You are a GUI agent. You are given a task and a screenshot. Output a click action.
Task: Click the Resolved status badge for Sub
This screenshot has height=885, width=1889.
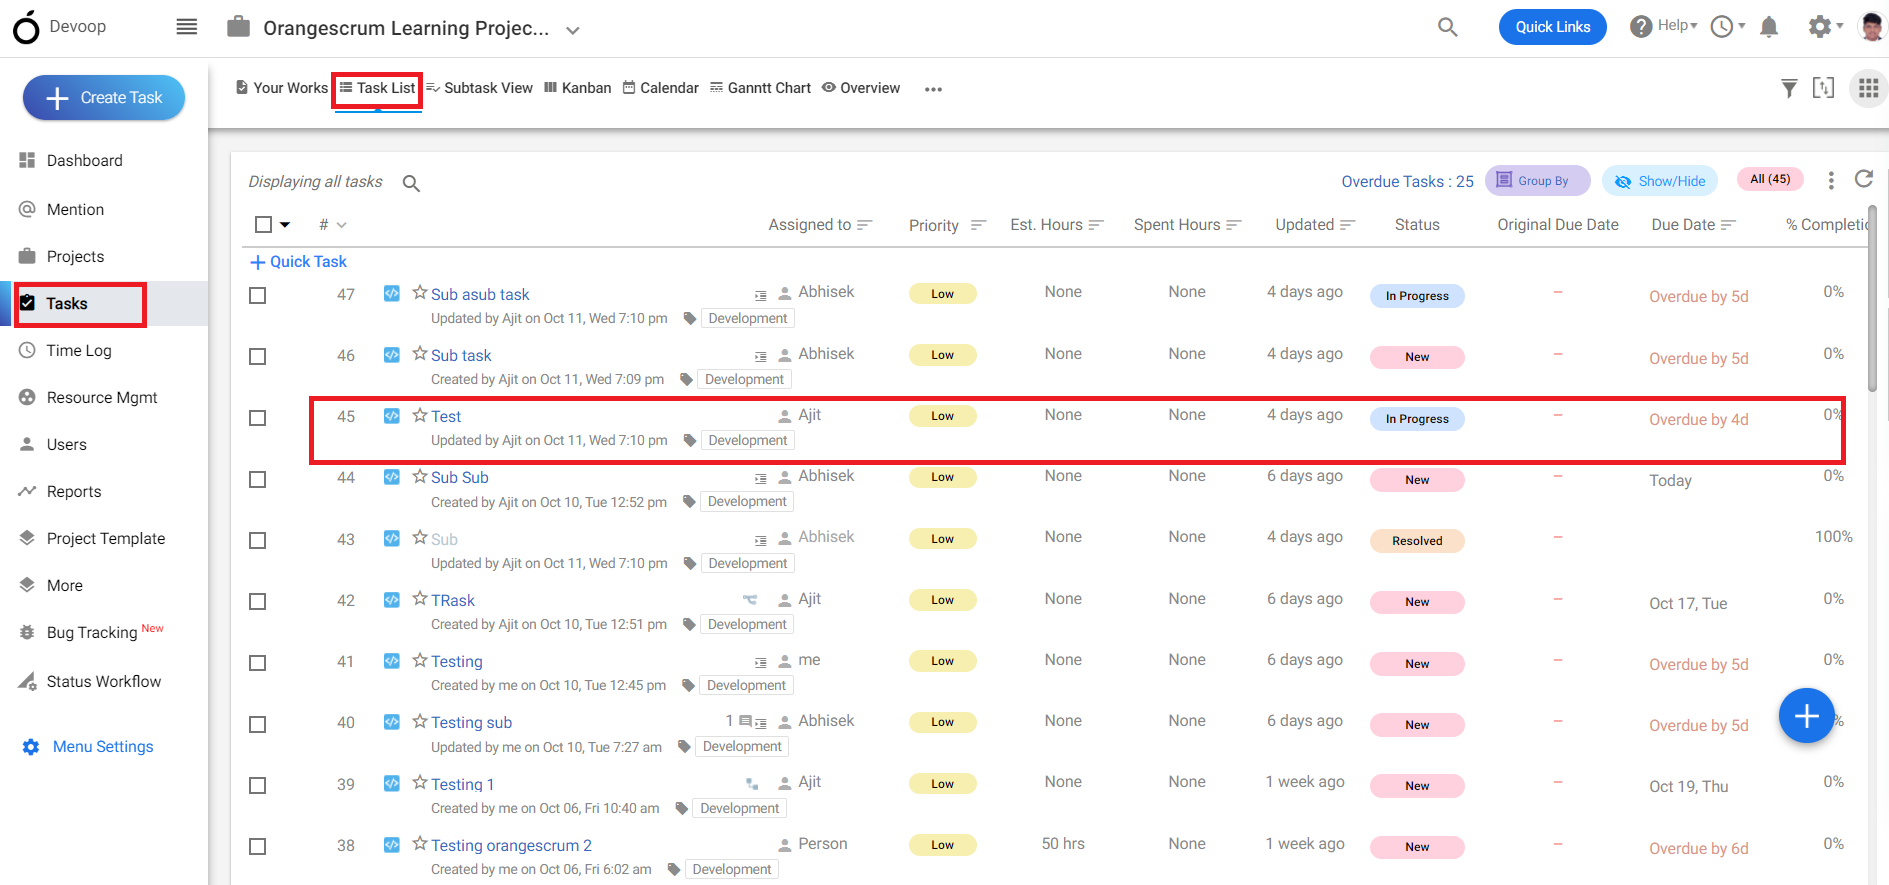1417,541
